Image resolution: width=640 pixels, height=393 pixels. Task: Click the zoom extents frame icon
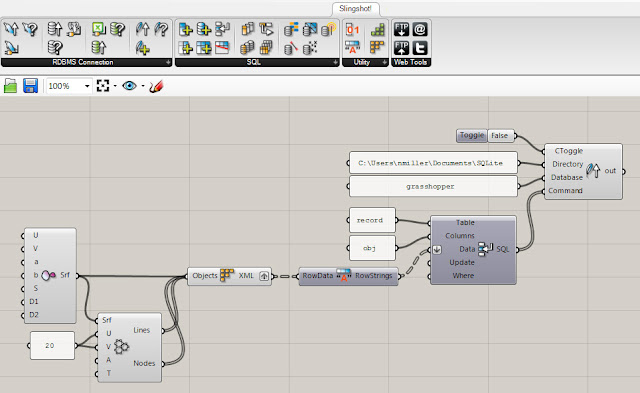point(103,86)
